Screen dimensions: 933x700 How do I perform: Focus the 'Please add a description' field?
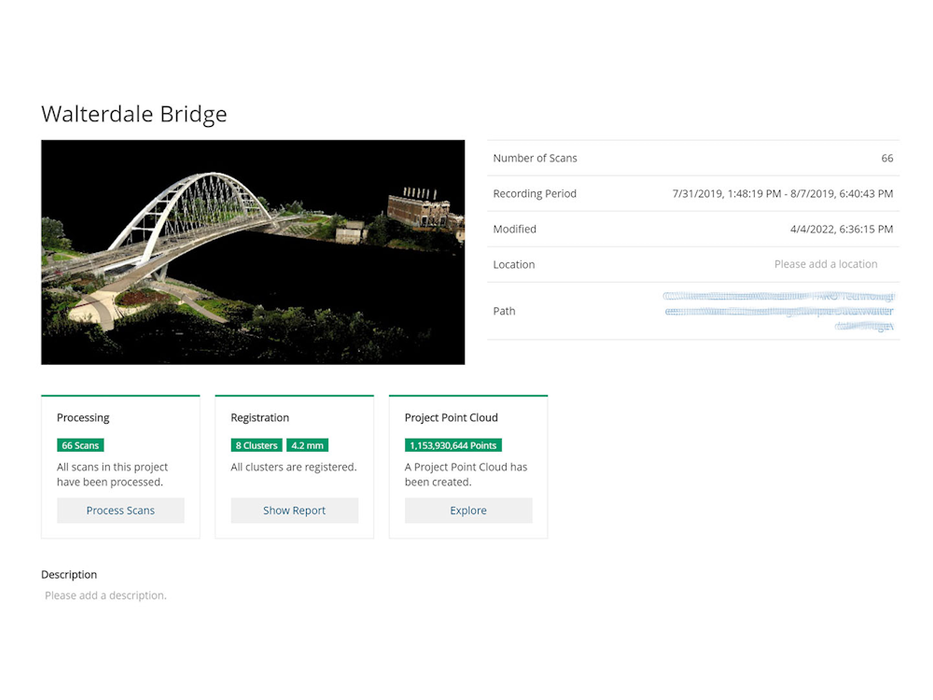click(106, 595)
